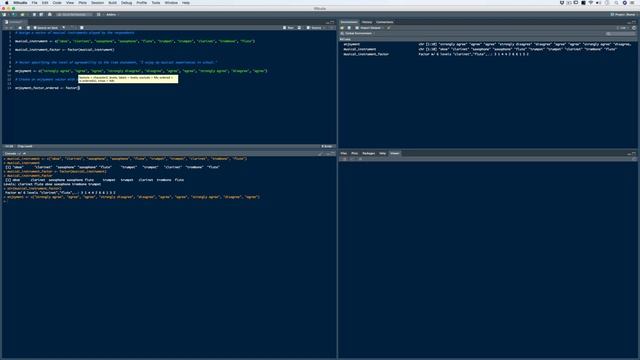
Task: Open the Build menu
Action: point(112,2)
